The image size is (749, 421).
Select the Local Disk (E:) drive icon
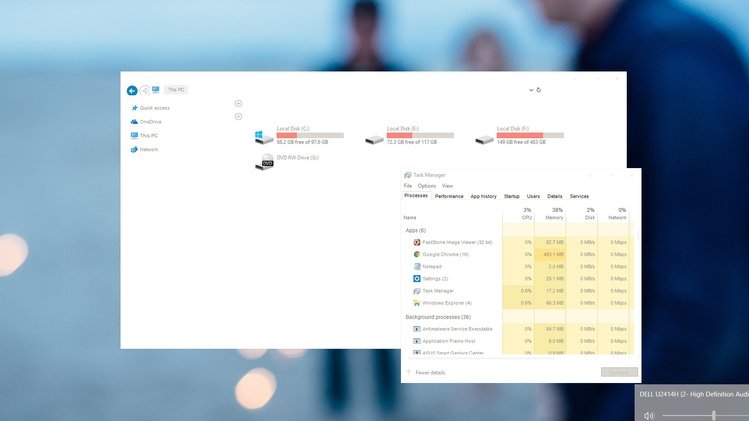(x=374, y=139)
